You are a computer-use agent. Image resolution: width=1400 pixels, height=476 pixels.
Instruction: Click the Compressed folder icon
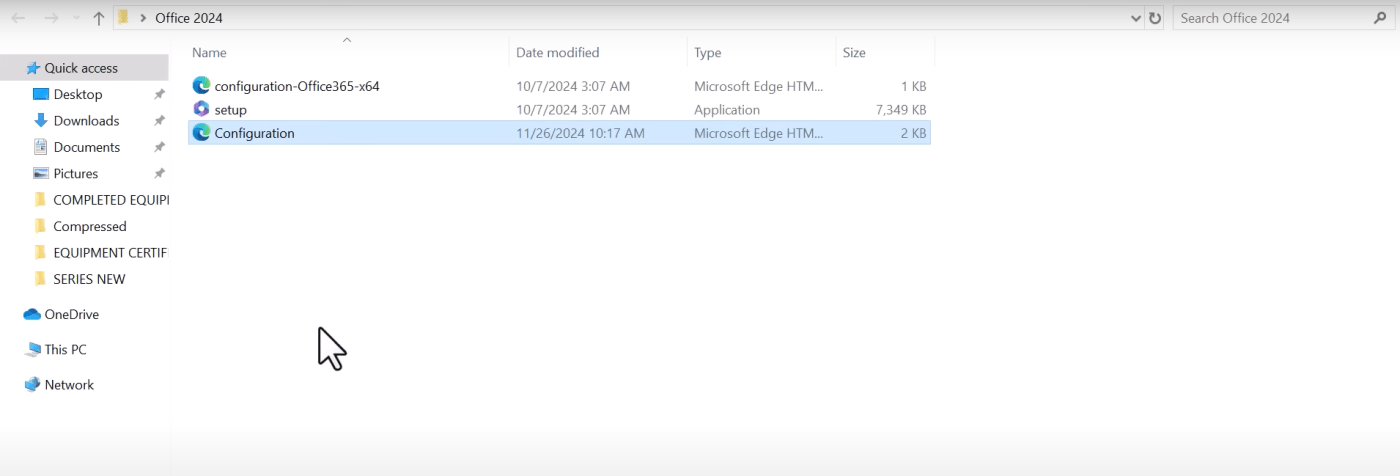[x=40, y=226]
